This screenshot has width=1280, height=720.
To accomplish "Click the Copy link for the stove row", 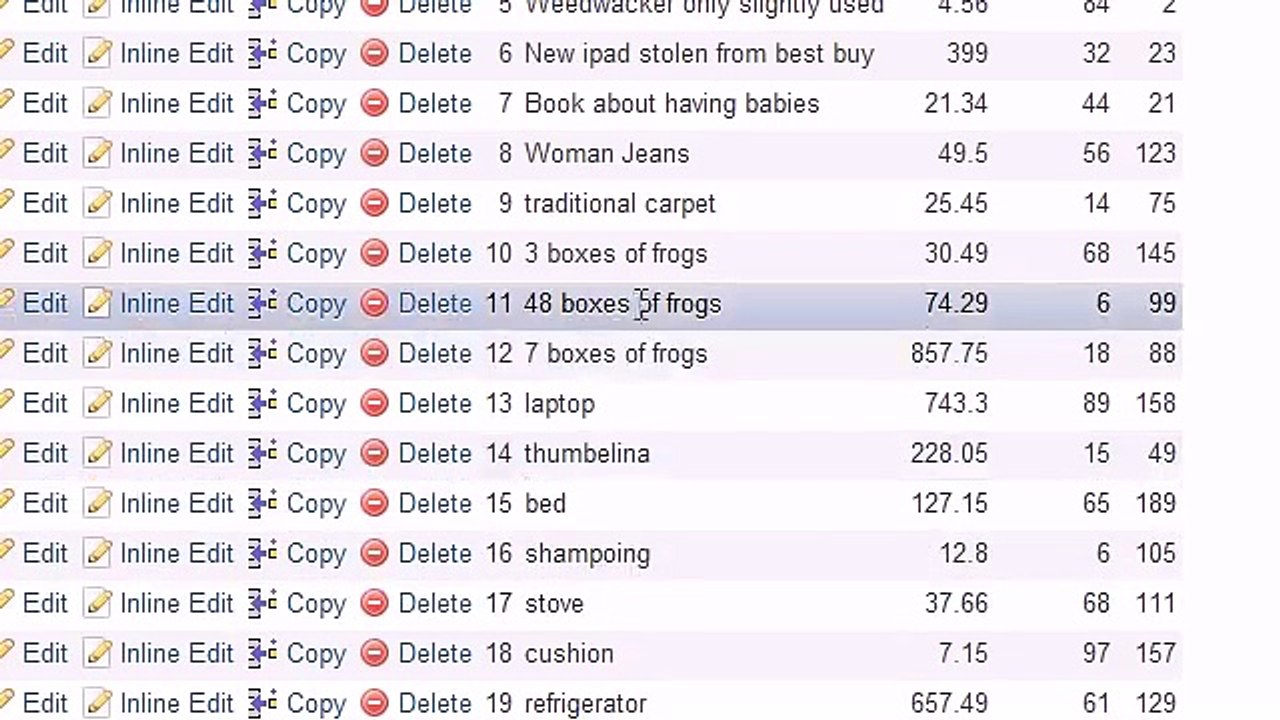I will coord(315,604).
